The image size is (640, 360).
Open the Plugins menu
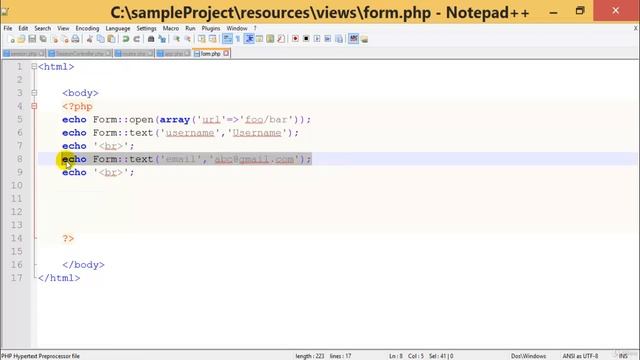point(211,28)
